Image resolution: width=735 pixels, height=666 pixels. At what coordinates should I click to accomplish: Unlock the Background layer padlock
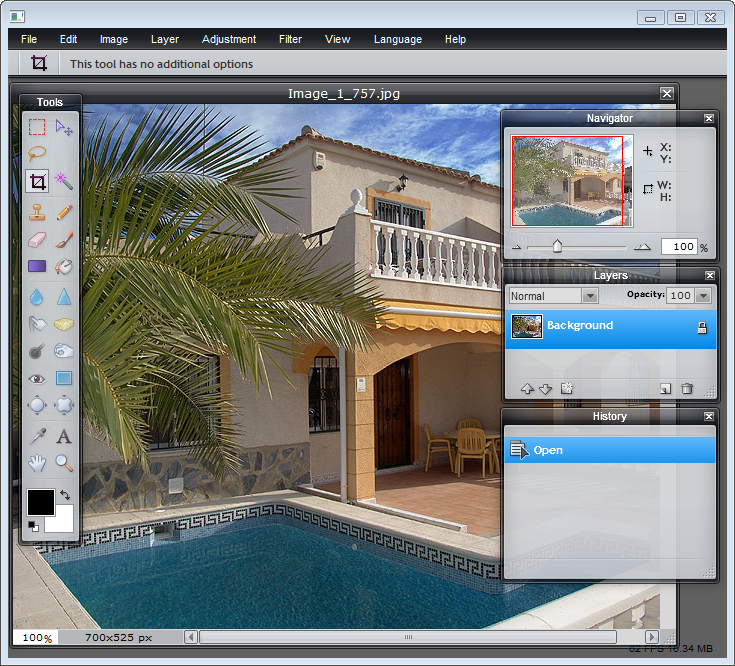(x=702, y=328)
